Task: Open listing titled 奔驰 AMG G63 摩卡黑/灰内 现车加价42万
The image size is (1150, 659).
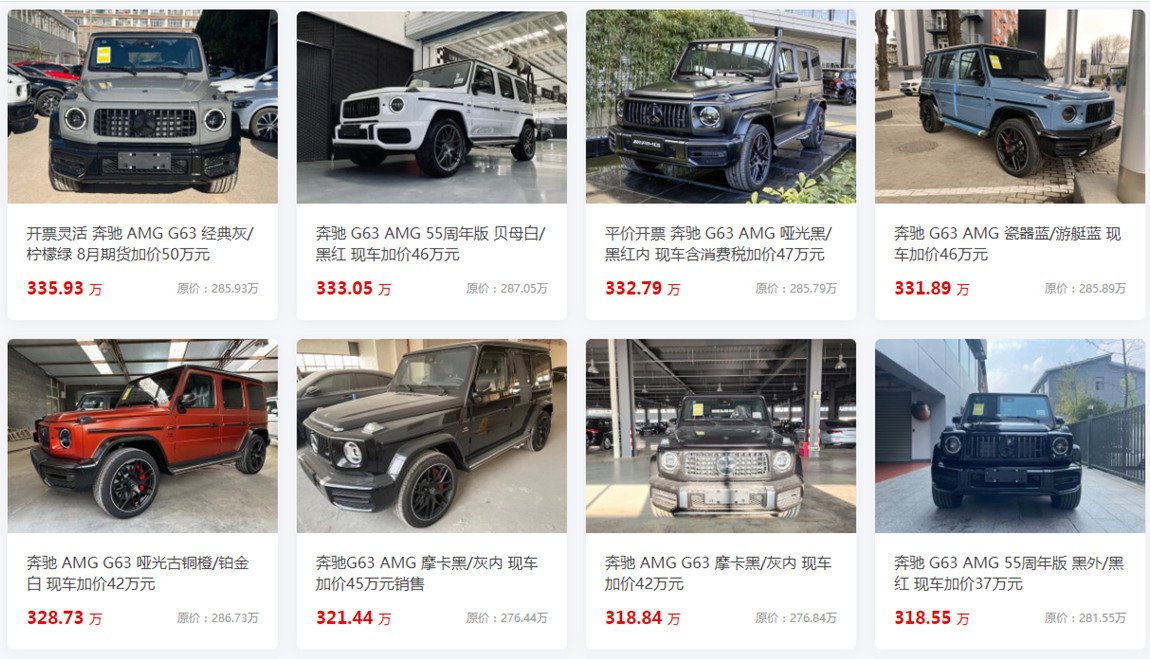Action: tap(718, 573)
